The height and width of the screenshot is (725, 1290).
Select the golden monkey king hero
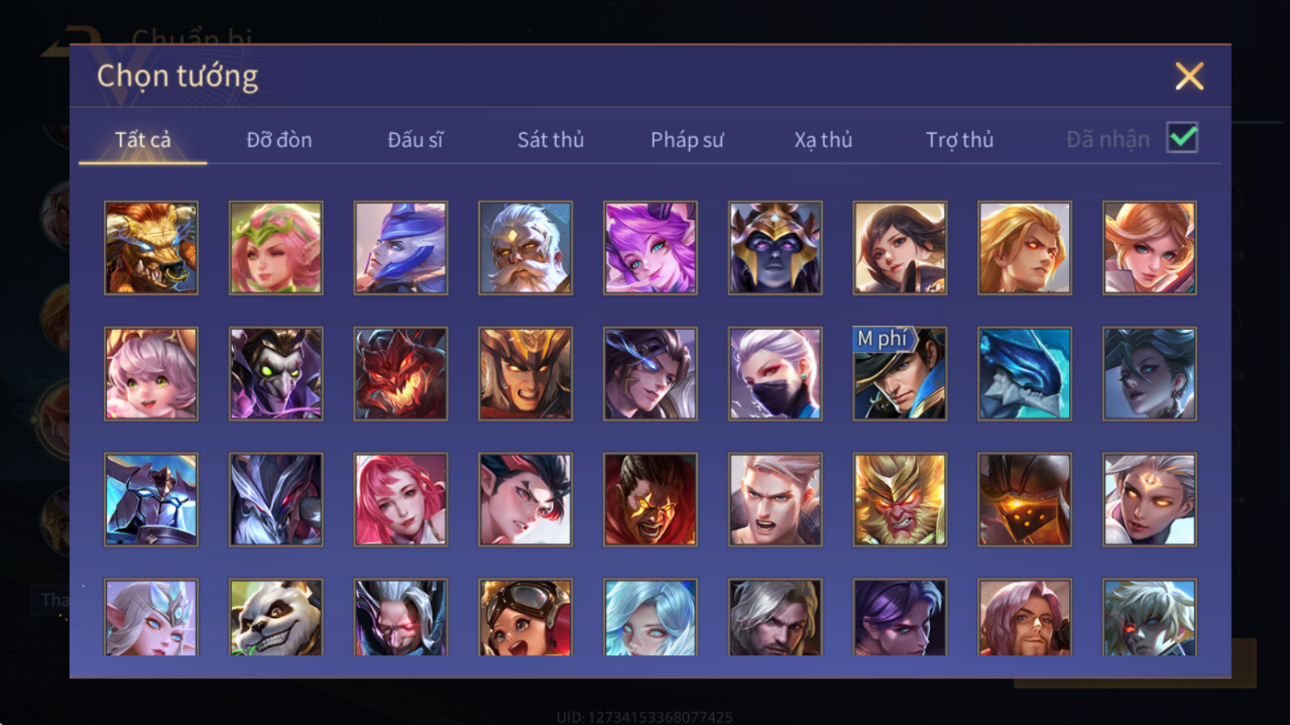pyautogui.click(x=899, y=500)
